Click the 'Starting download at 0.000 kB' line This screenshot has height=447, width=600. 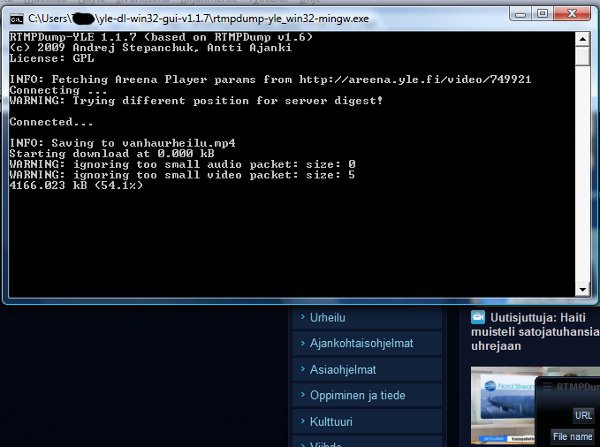(x=112, y=154)
